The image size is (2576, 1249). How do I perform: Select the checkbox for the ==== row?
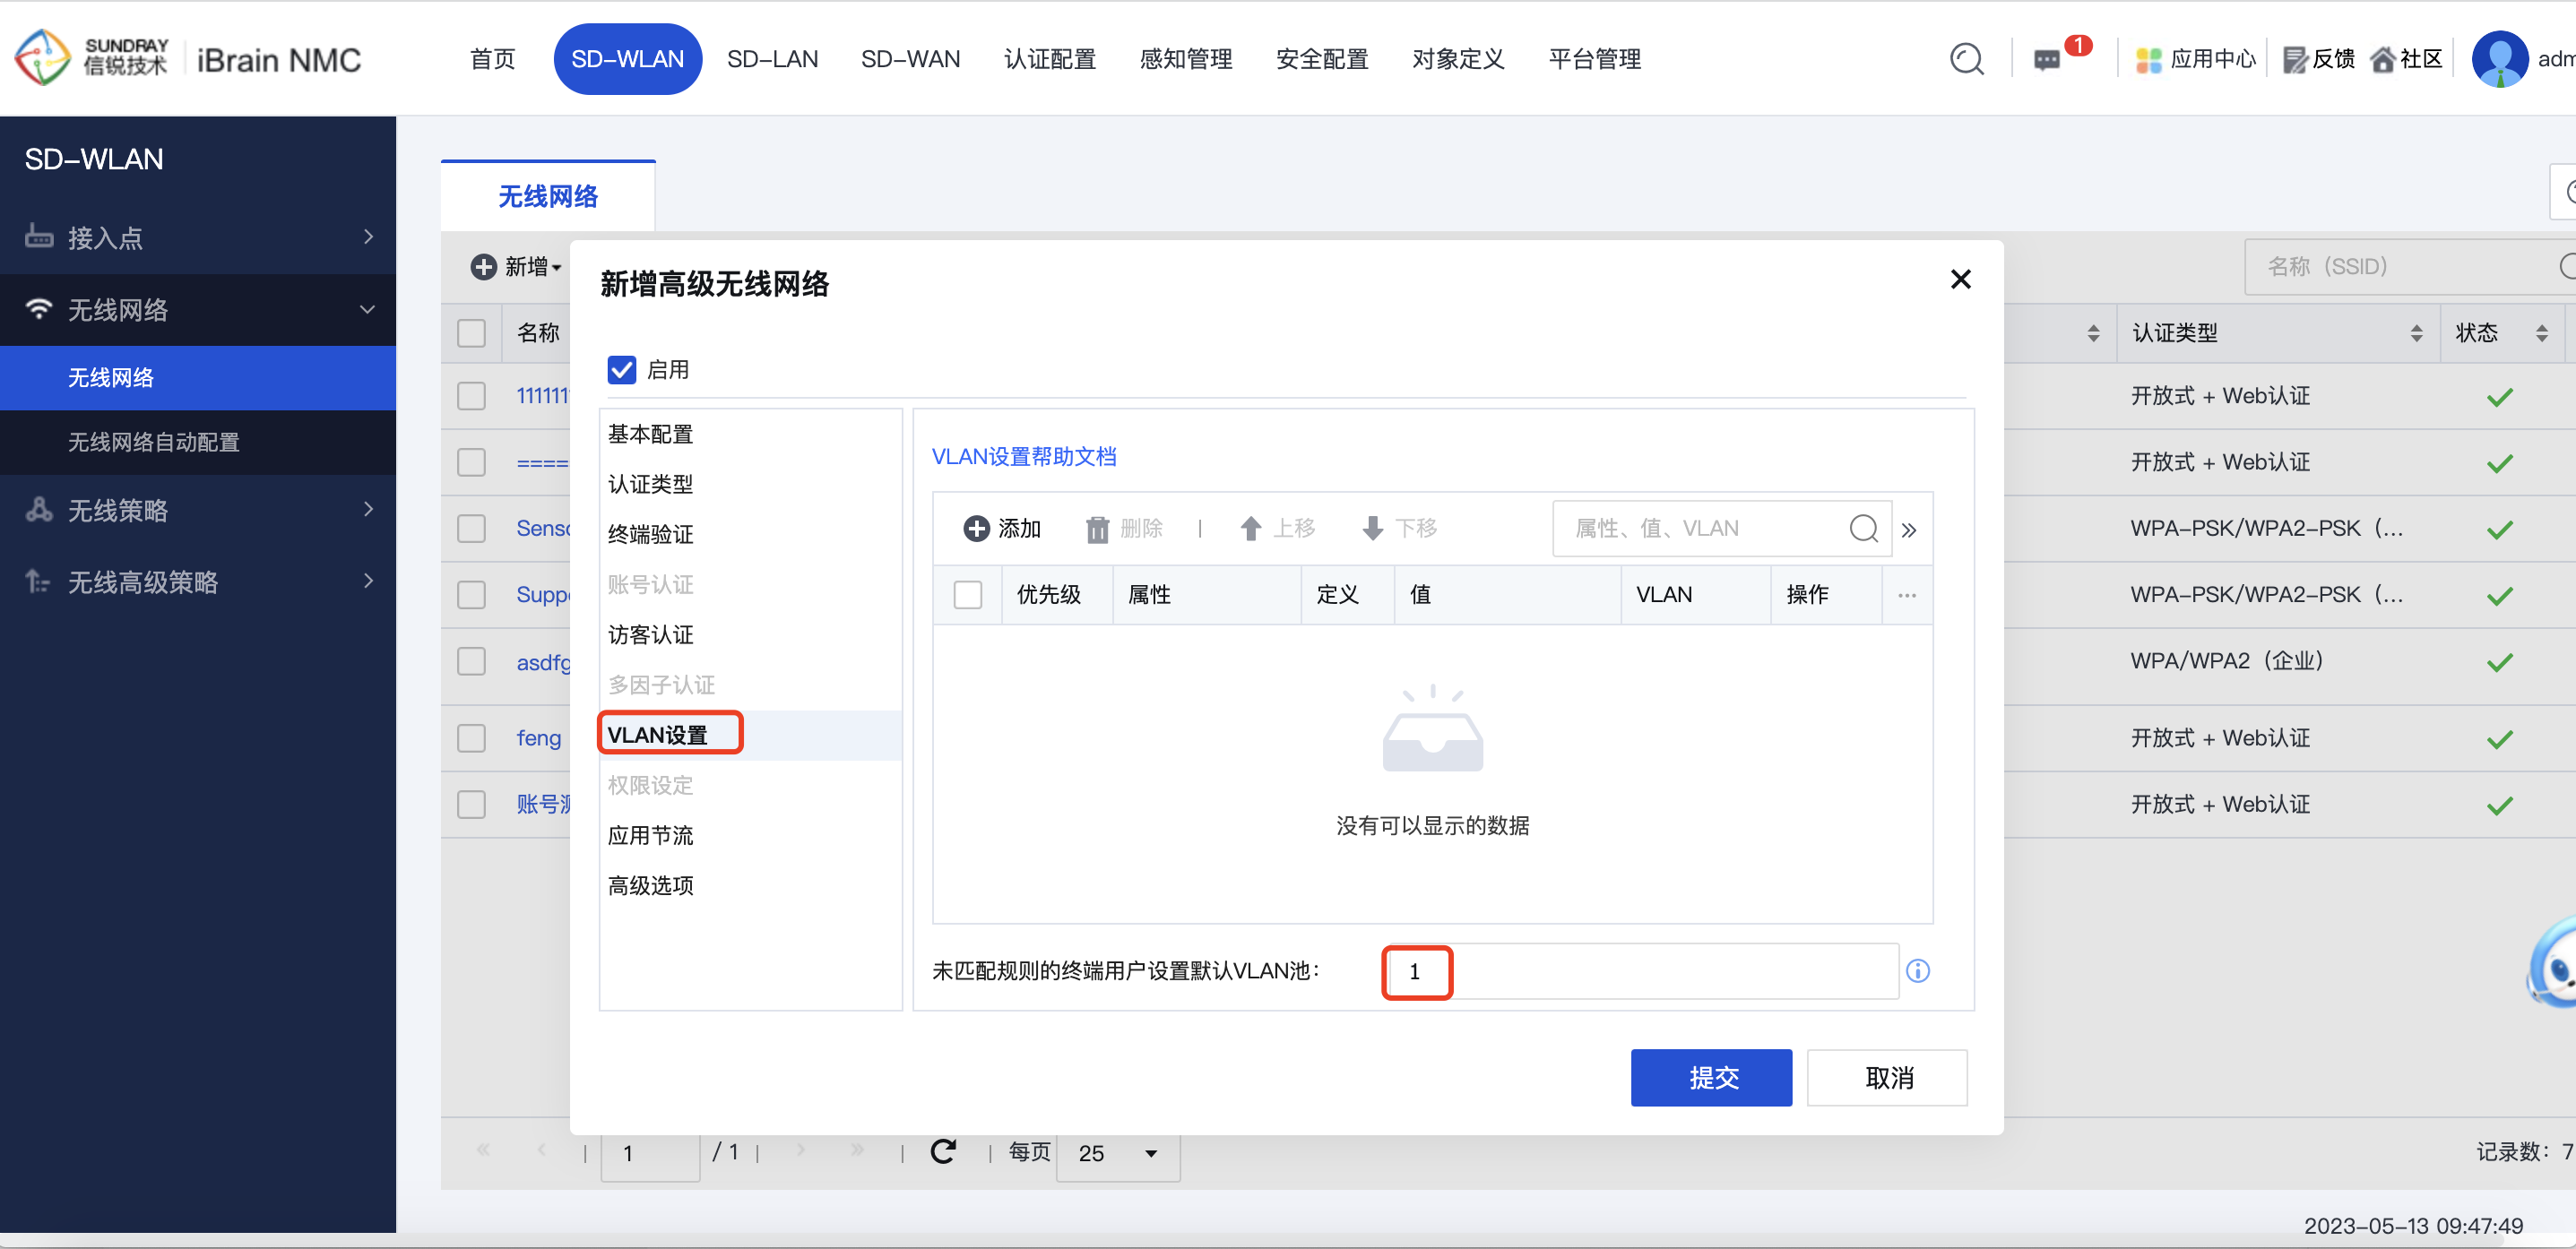click(471, 462)
